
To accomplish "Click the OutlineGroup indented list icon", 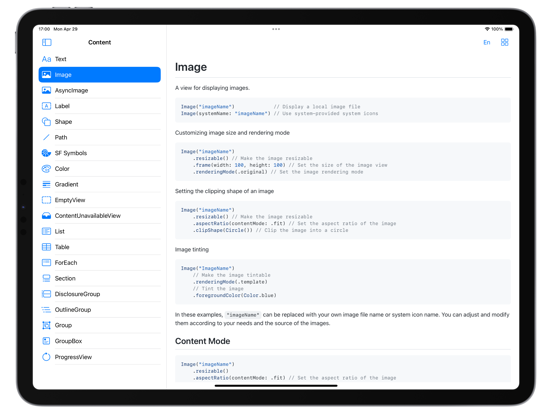I will [x=46, y=309].
